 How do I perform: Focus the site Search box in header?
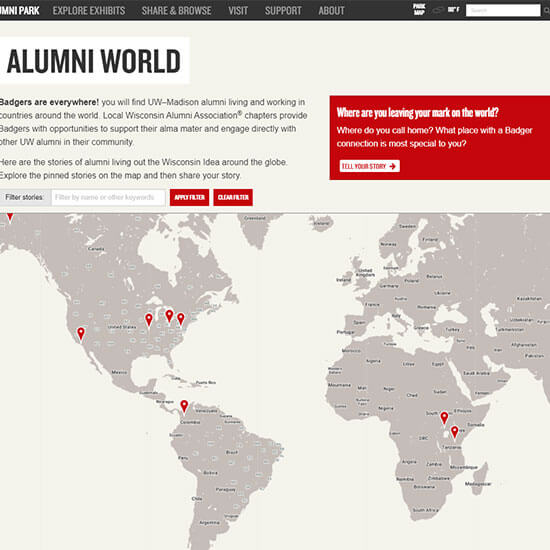pyautogui.click(x=503, y=11)
